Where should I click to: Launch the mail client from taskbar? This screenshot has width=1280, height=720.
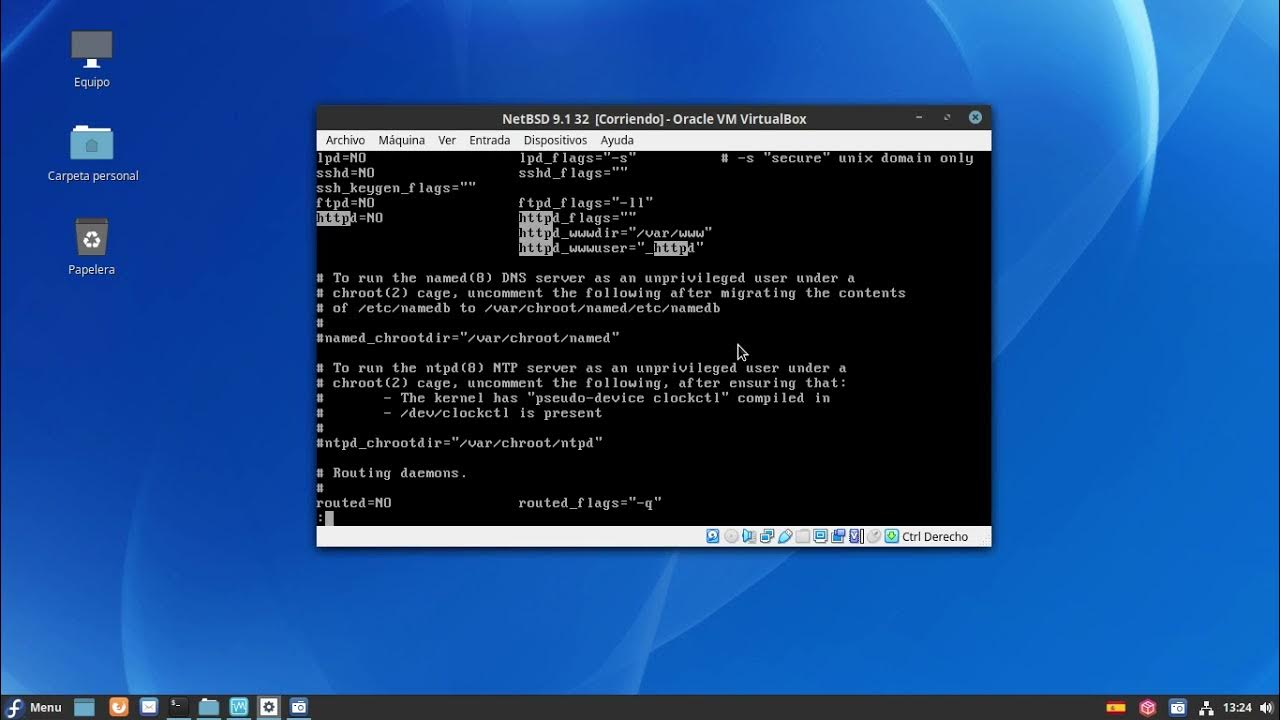tap(149, 707)
